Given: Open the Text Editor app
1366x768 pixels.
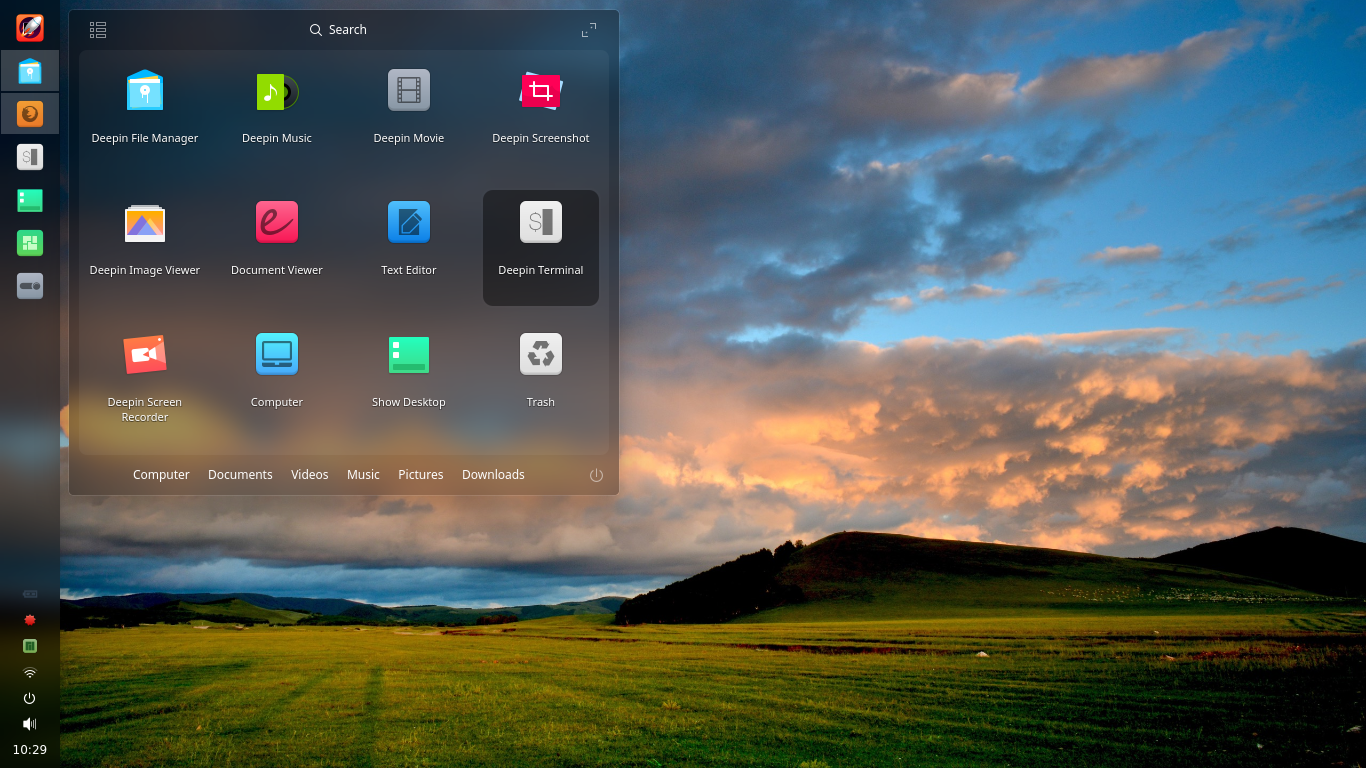Looking at the screenshot, I should point(408,222).
